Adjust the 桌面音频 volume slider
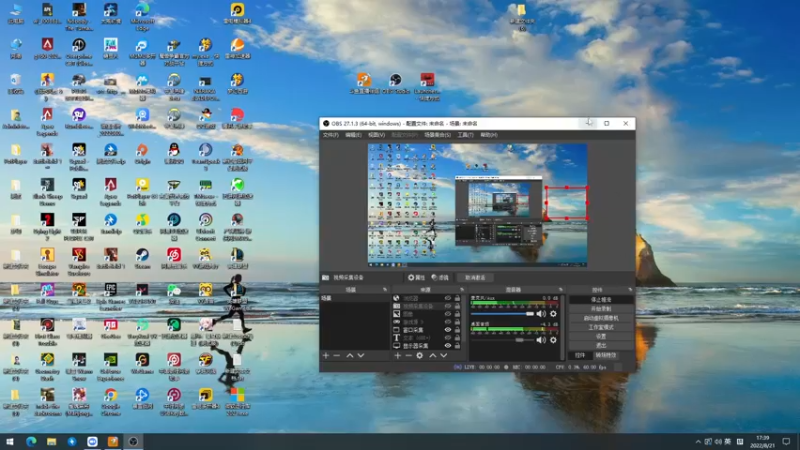800x450 pixels. click(x=503, y=340)
